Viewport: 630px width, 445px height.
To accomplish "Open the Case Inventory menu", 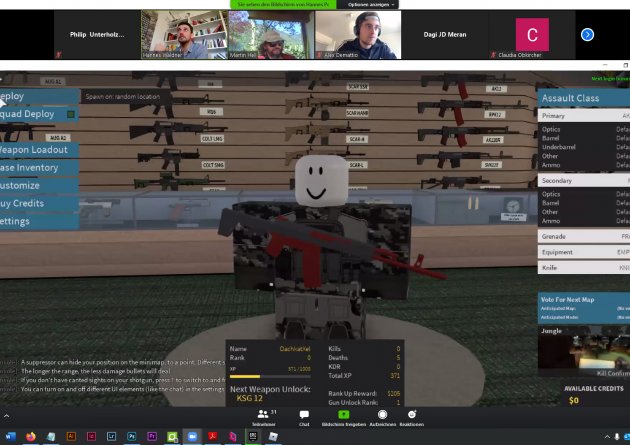I will pyautogui.click(x=39, y=167).
